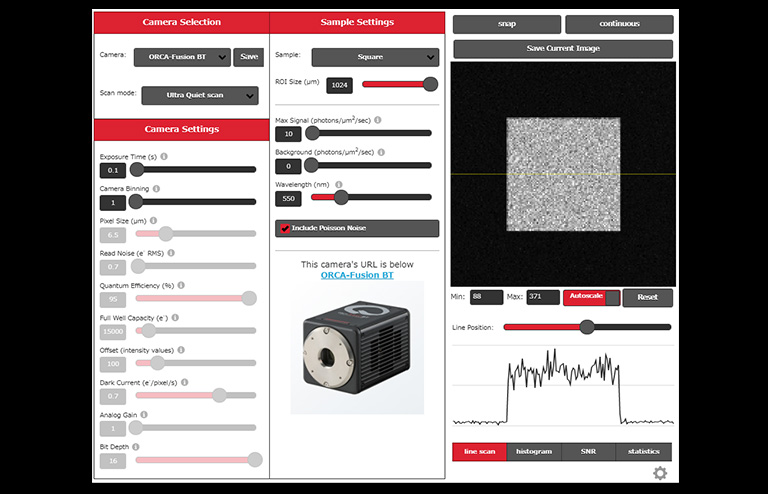Click the info icon beside Camera Binning

tap(156, 188)
